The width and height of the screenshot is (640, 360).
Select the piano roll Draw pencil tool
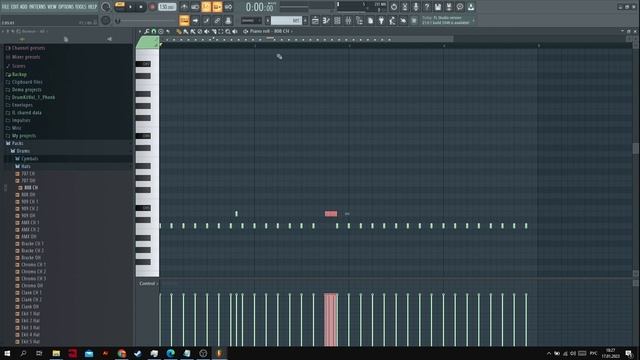[179, 31]
